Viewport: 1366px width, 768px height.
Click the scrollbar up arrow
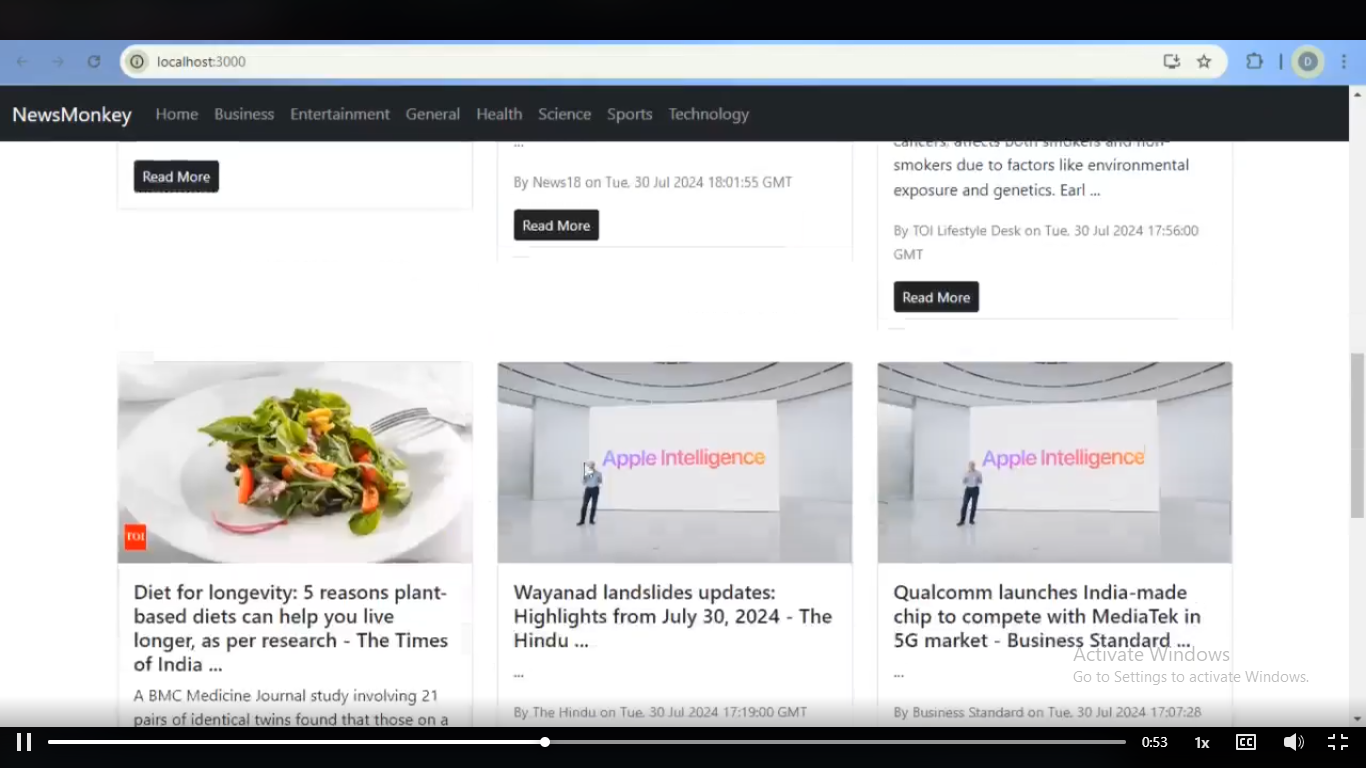pyautogui.click(x=1357, y=94)
